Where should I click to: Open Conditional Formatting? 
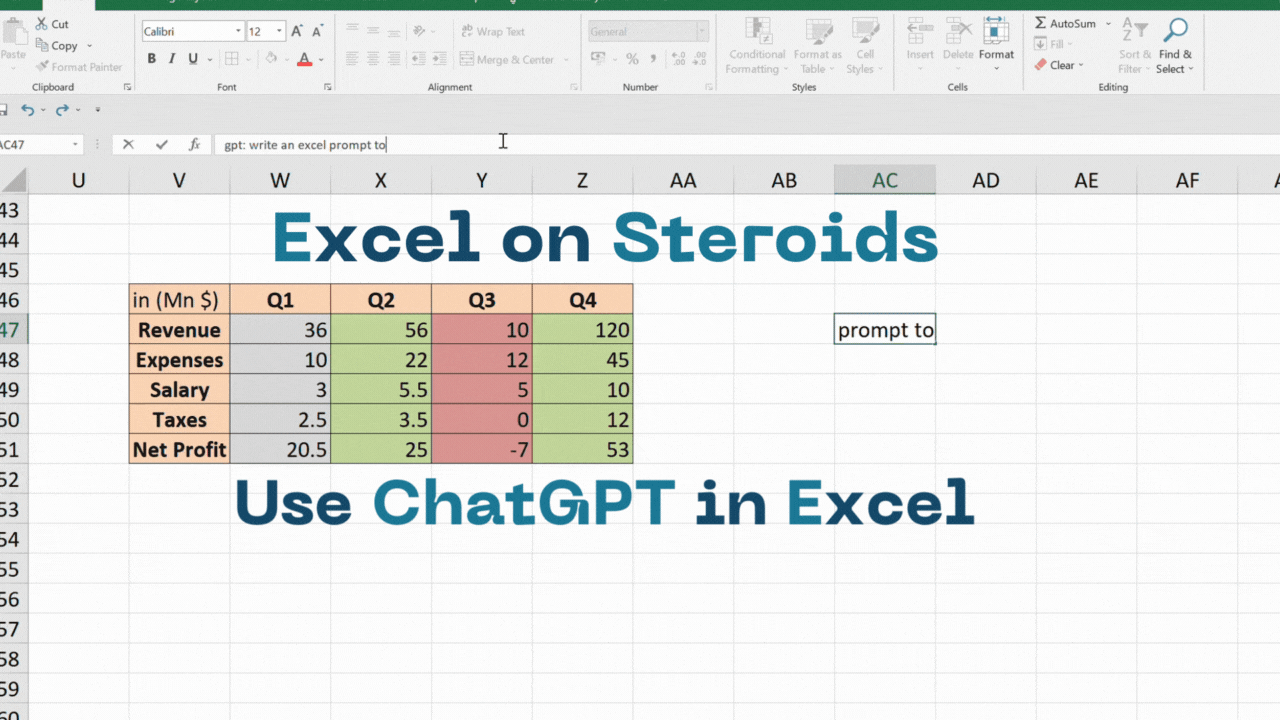756,46
